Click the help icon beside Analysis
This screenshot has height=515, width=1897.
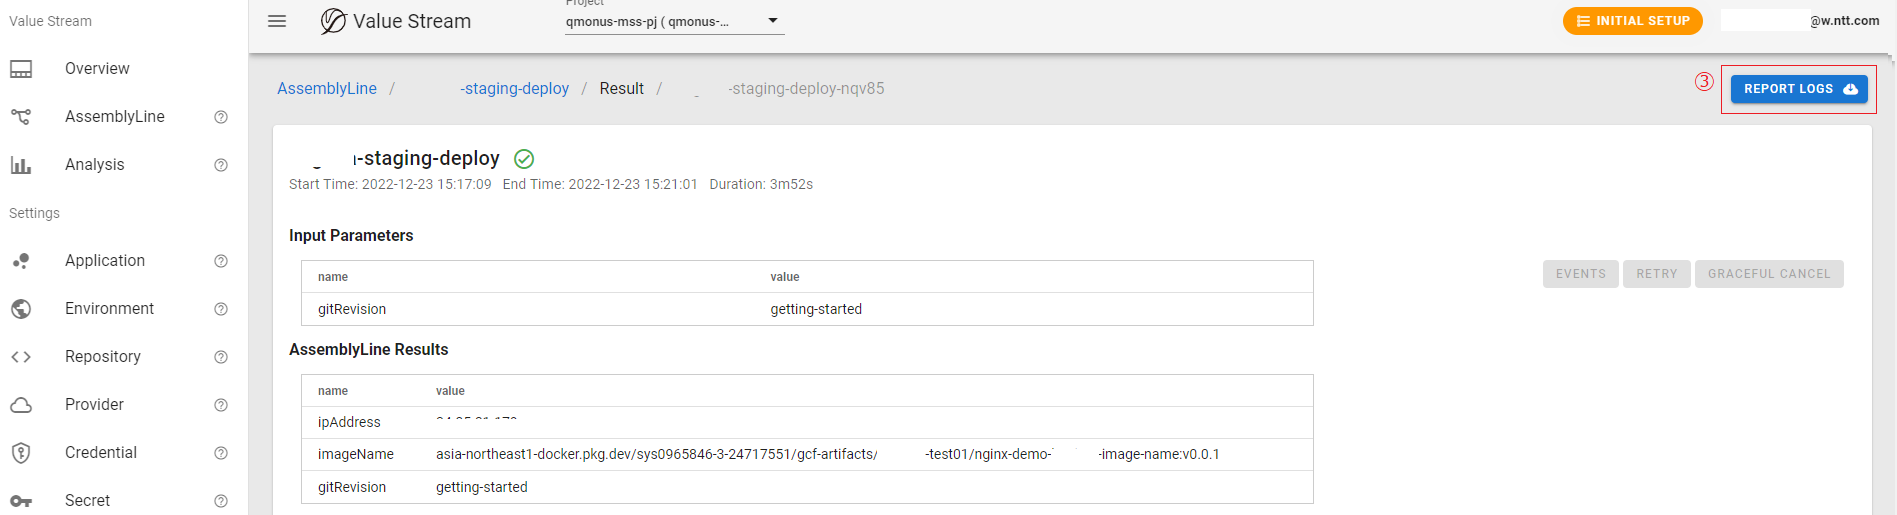(x=221, y=165)
